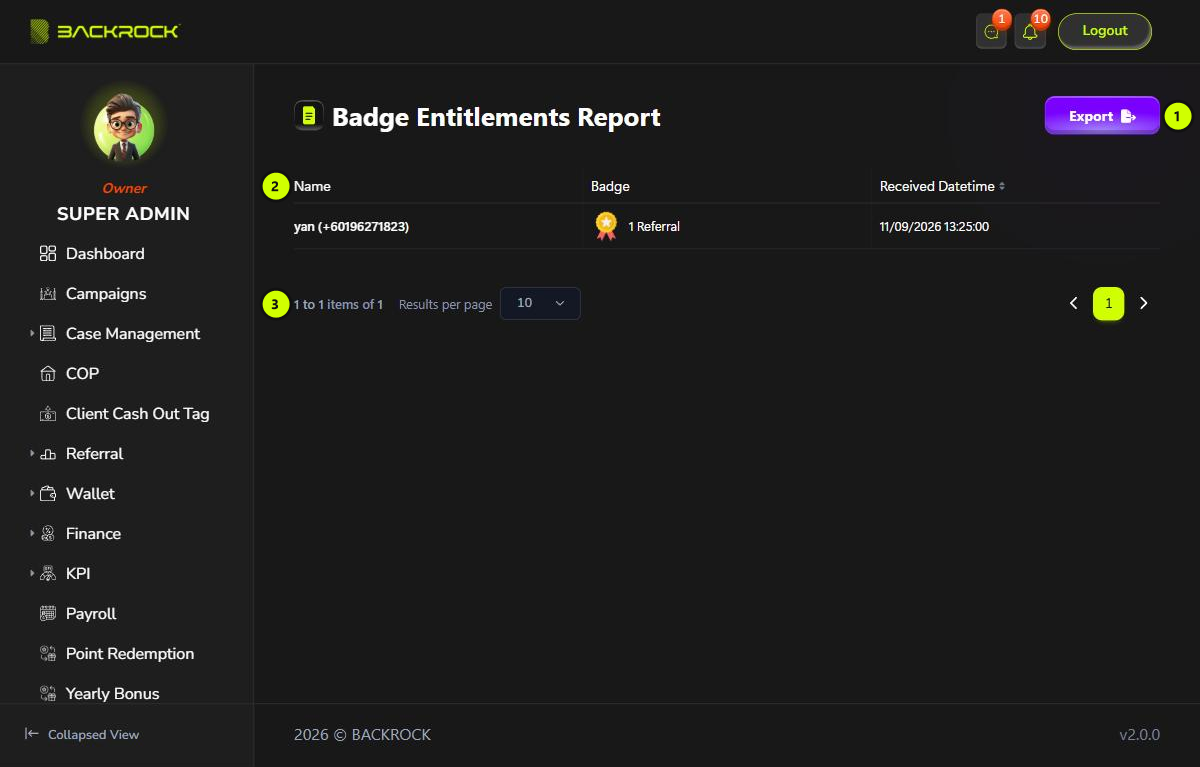The width and height of the screenshot is (1200, 767).
Task: Click the COP house icon
Action: (48, 374)
